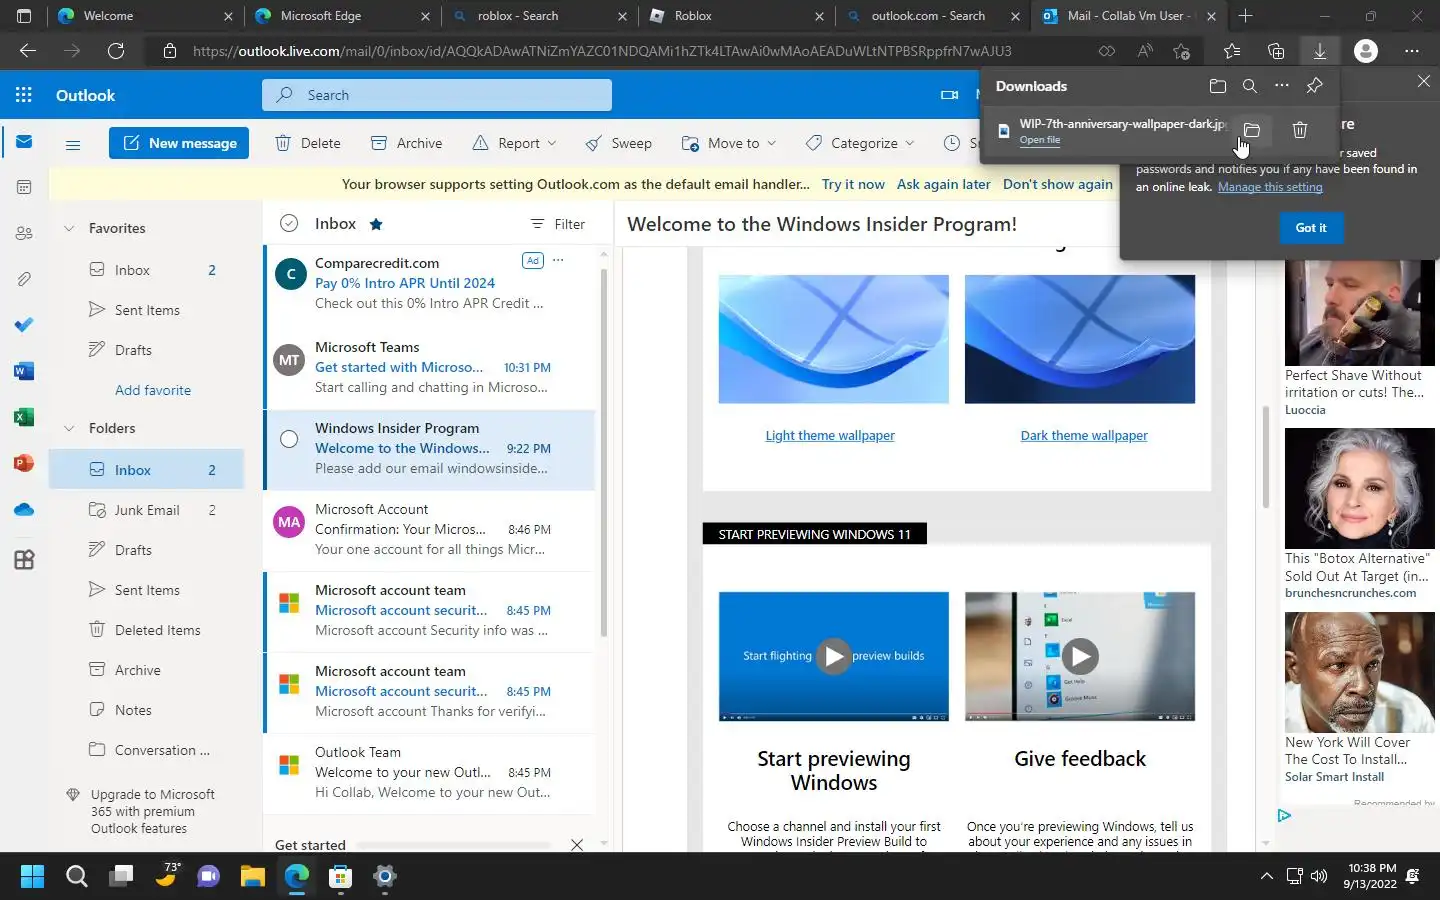Open Microsoft Store from taskbar
Viewport: 1440px width, 900px height.
[341, 876]
